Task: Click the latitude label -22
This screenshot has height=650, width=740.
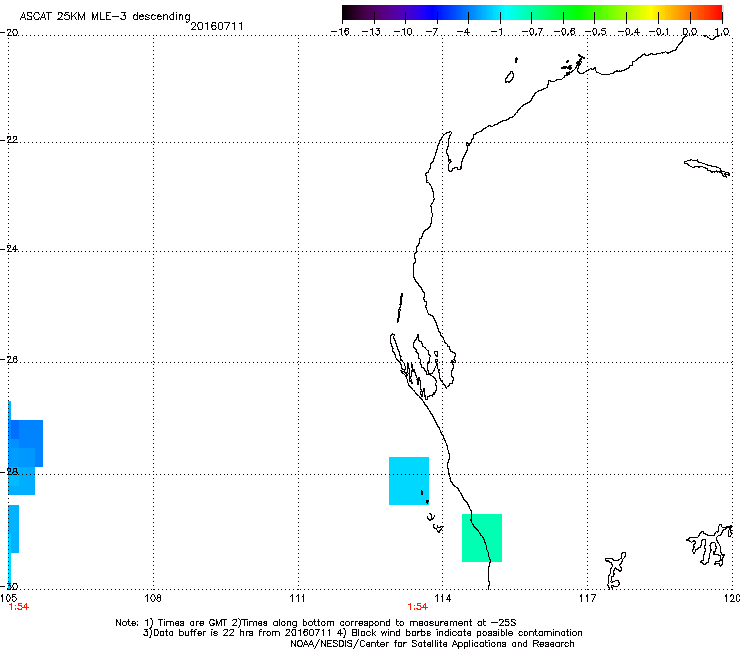Action: coord(9,140)
